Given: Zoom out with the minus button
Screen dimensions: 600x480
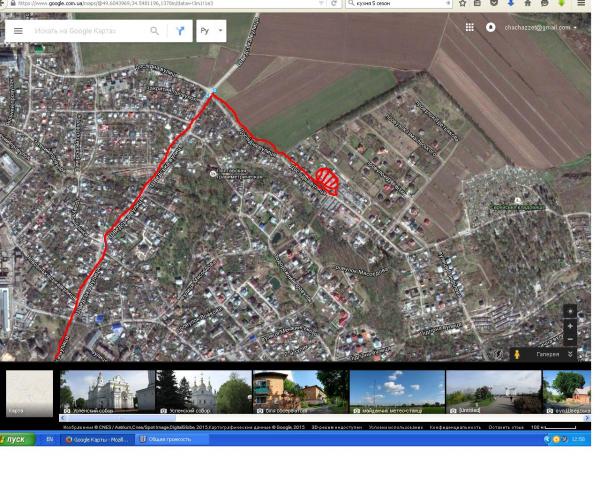Looking at the screenshot, I should [570, 339].
